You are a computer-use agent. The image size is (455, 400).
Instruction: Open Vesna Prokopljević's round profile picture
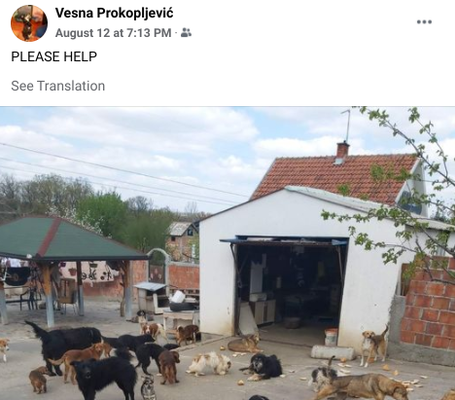[29, 23]
